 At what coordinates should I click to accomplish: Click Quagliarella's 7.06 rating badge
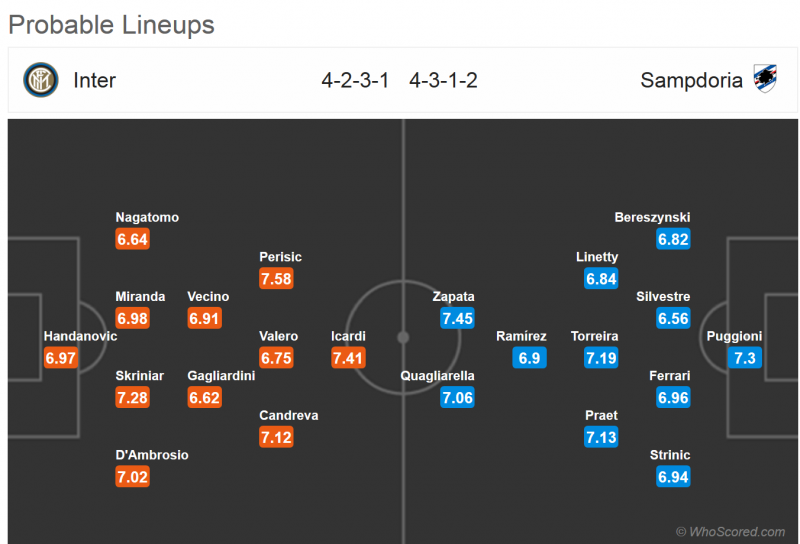(x=457, y=398)
